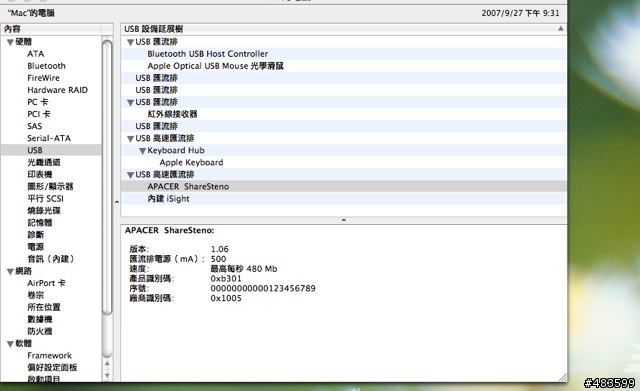Collapse the 軟體 software category

coord(10,344)
